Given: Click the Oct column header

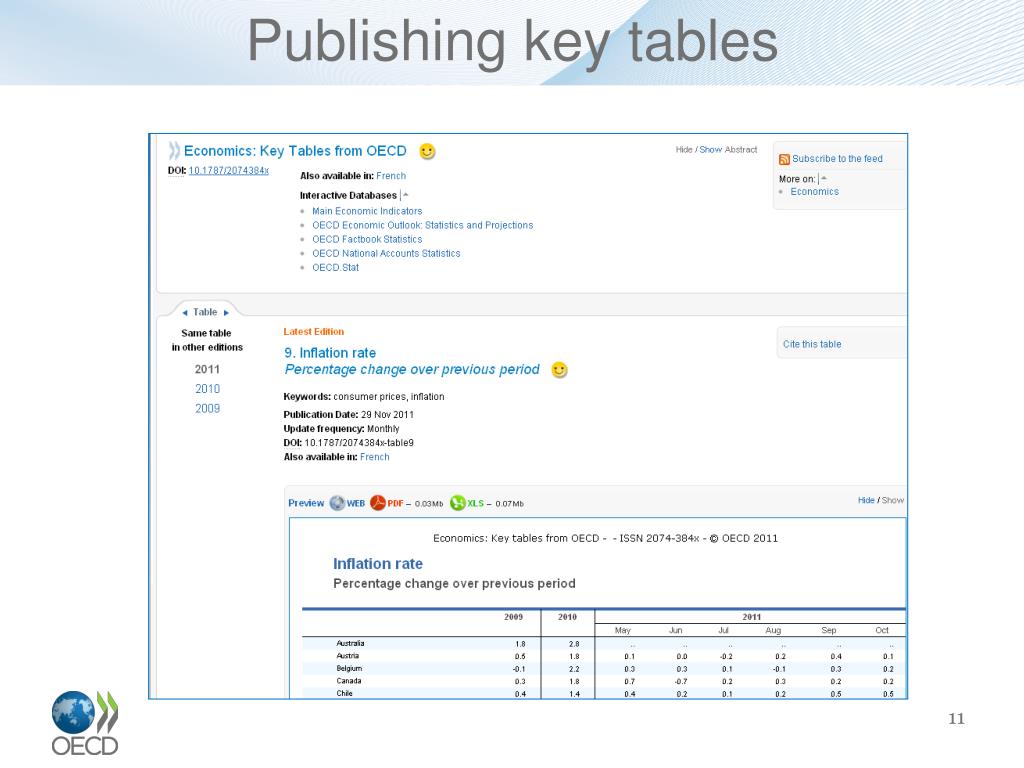Looking at the screenshot, I should [x=882, y=630].
